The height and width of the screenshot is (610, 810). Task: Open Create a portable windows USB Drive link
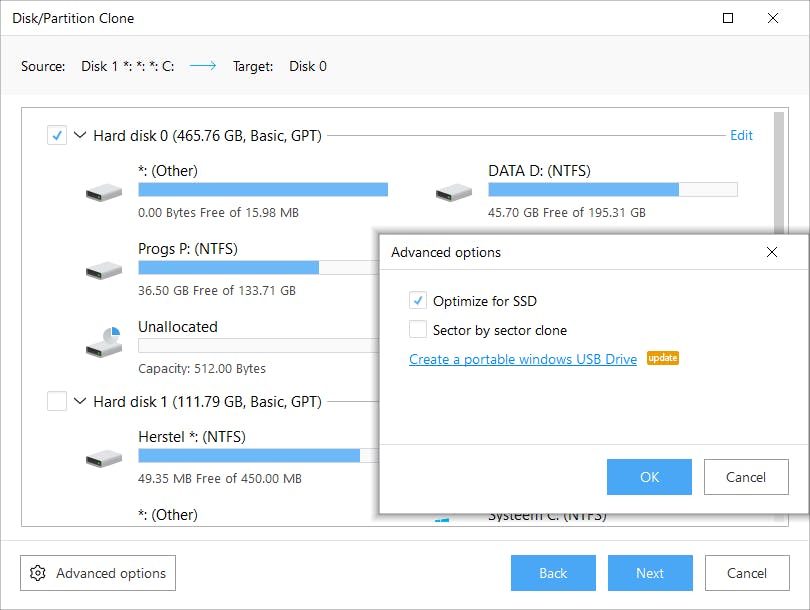(x=523, y=359)
